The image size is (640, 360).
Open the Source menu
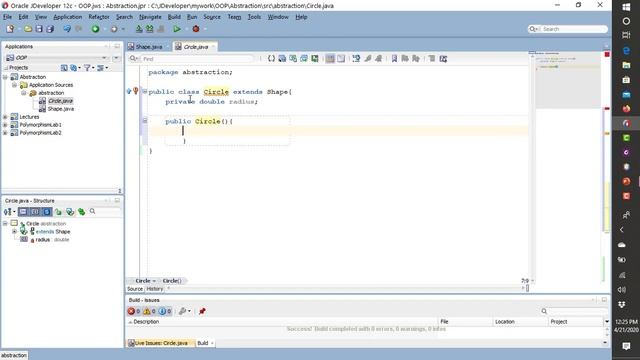[212, 17]
